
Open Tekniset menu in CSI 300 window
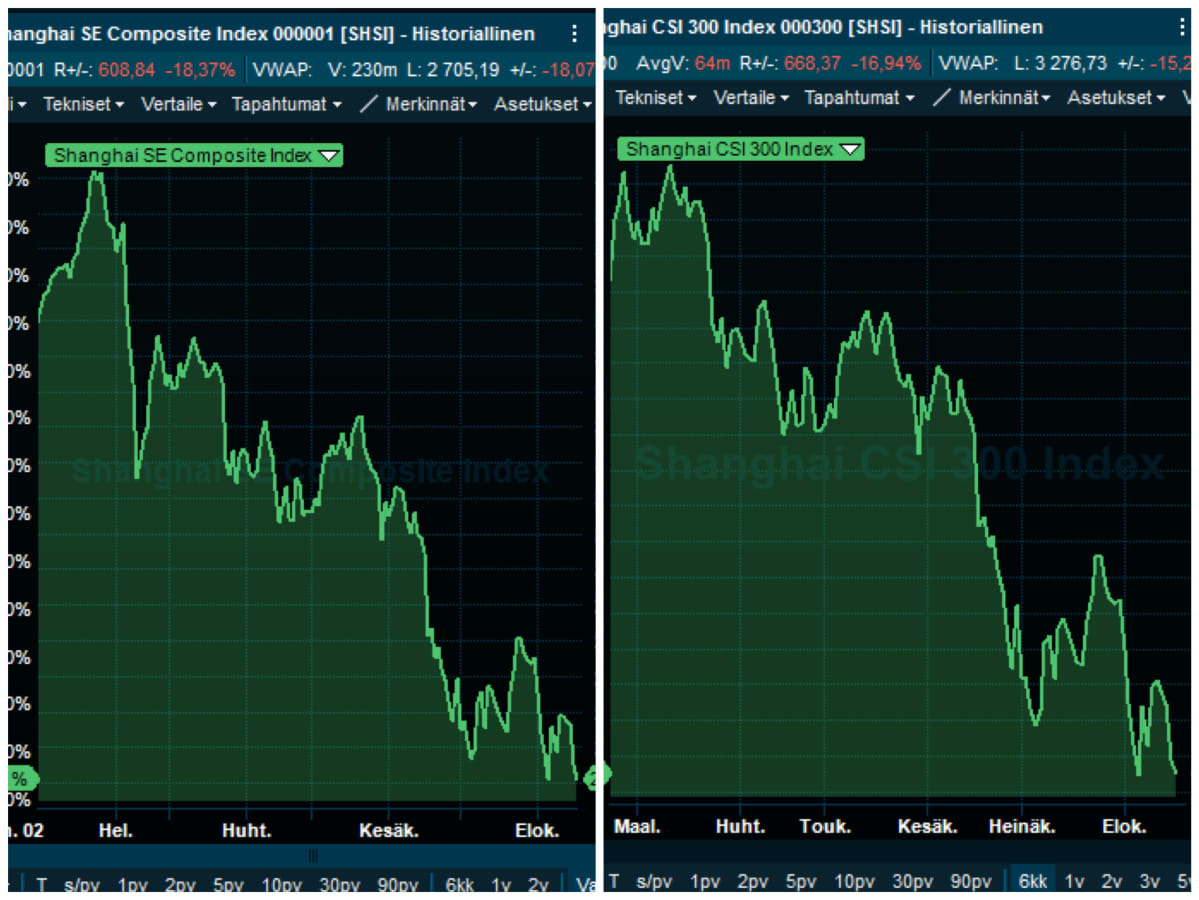coord(656,98)
